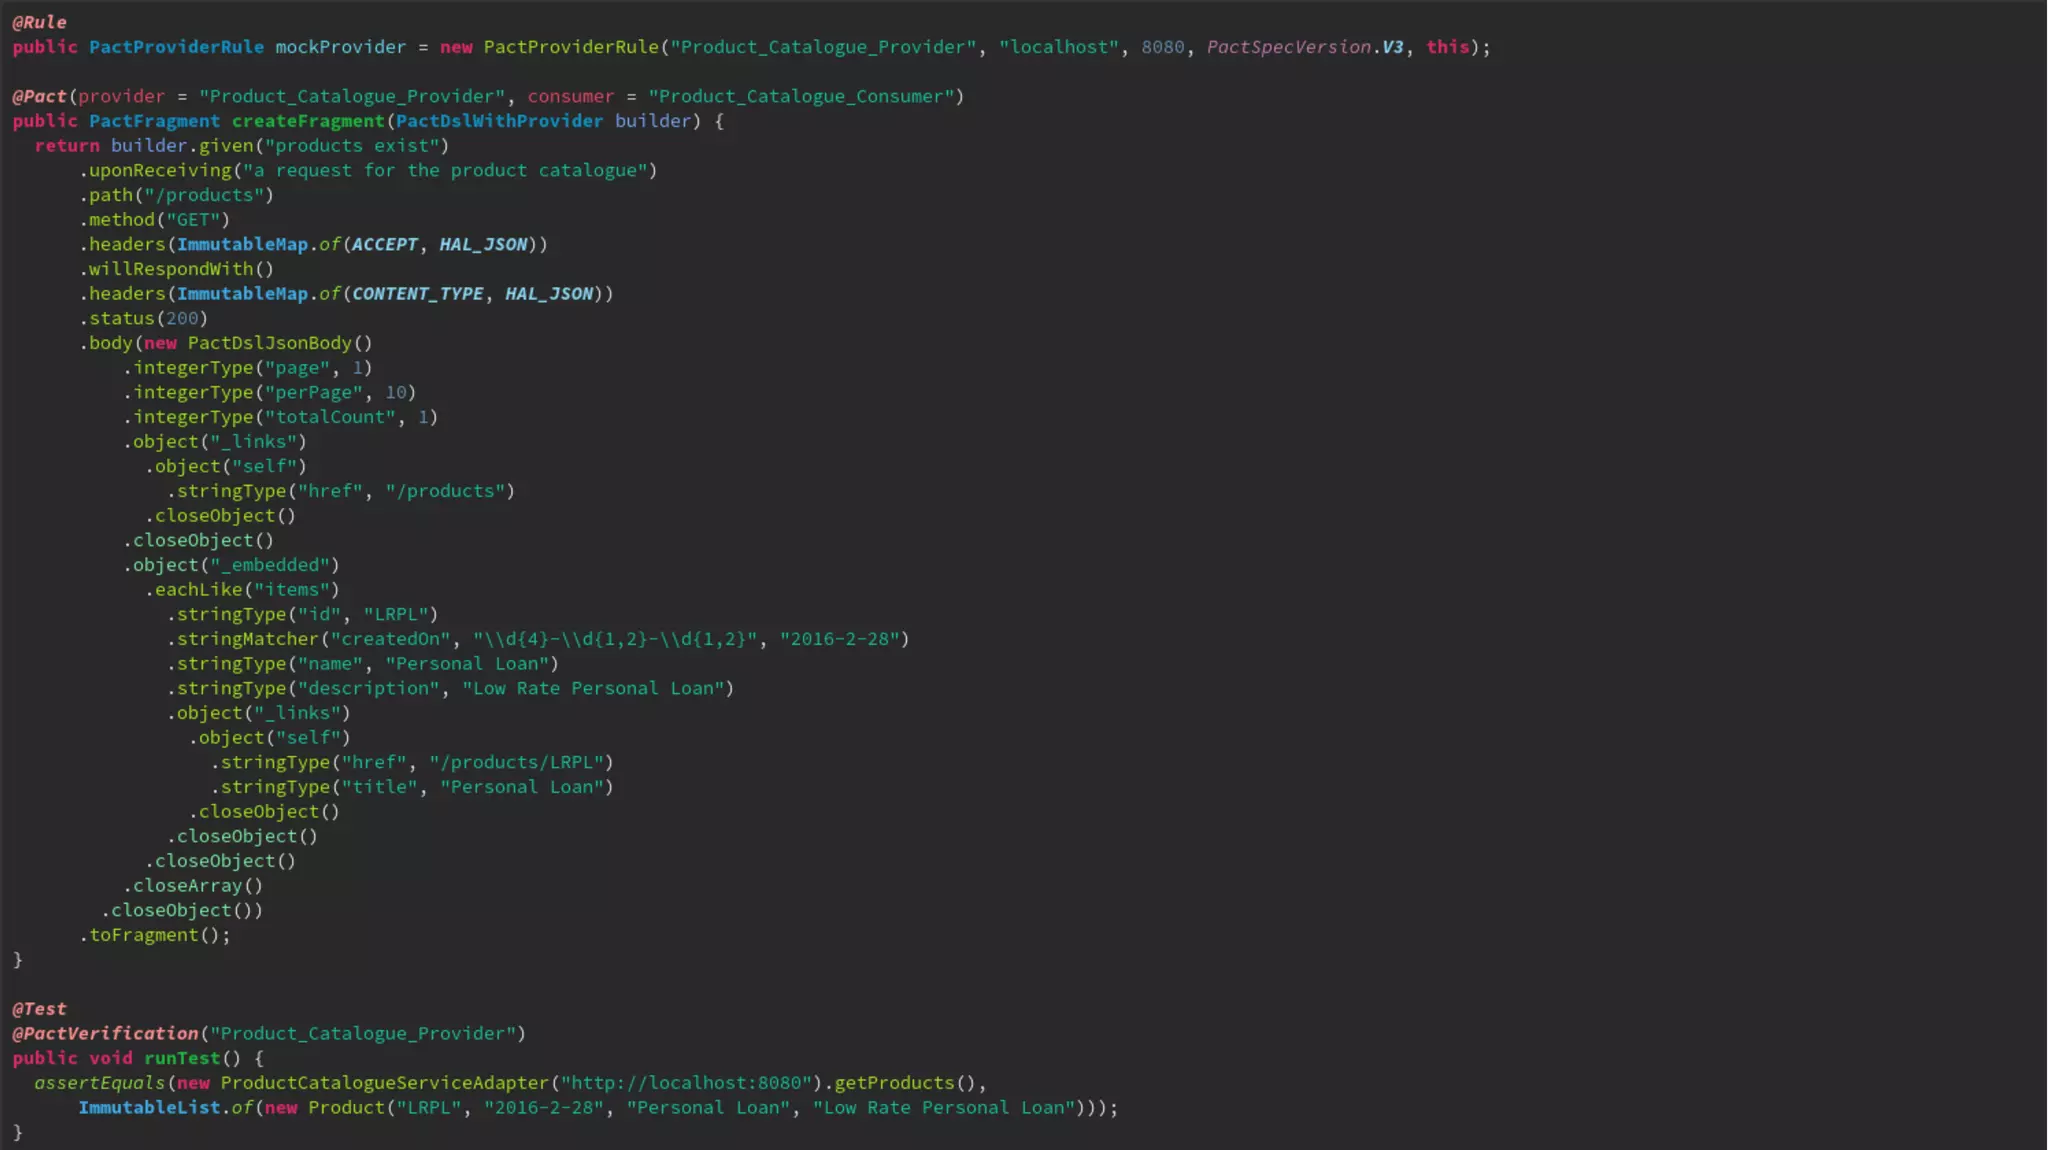This screenshot has width=2048, height=1150.
Task: Click the ACCEPT header constant
Action: pos(384,244)
